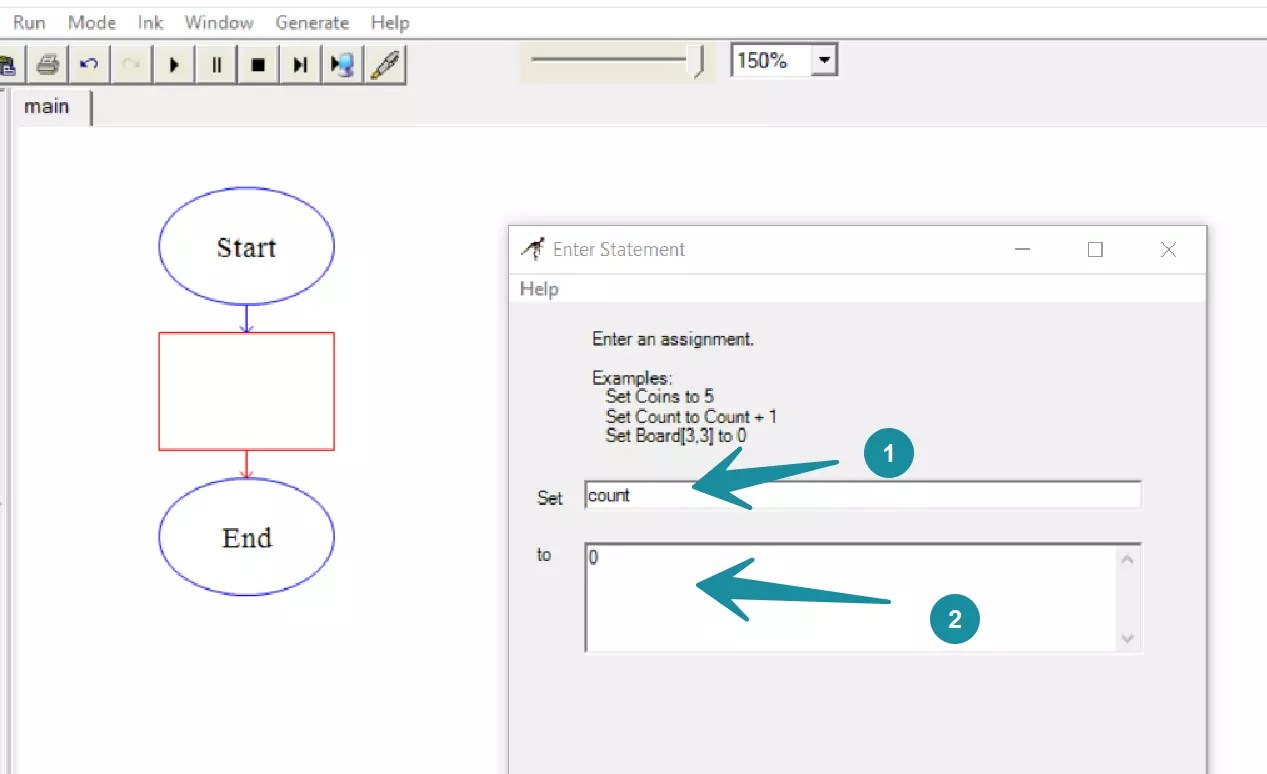
Task: Open the Generate menu
Action: pyautogui.click(x=311, y=22)
